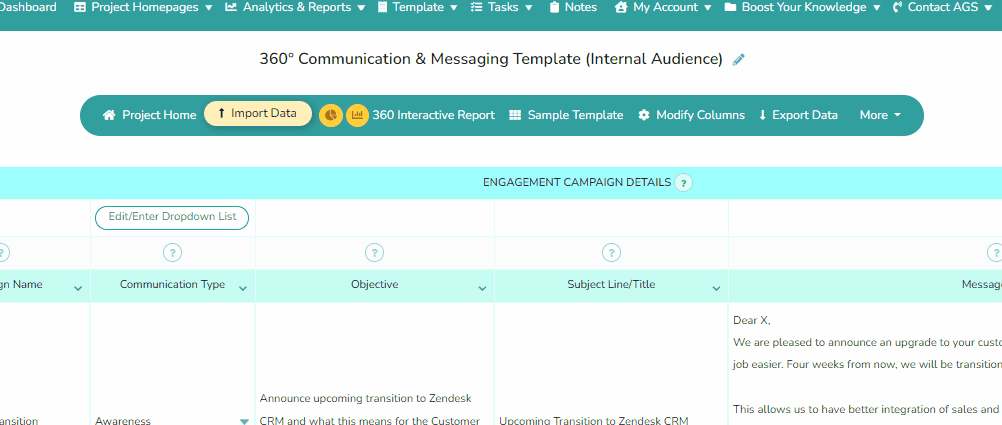Open Campaign Name column dropdown arrow
The image size is (1002, 425).
pos(78,289)
